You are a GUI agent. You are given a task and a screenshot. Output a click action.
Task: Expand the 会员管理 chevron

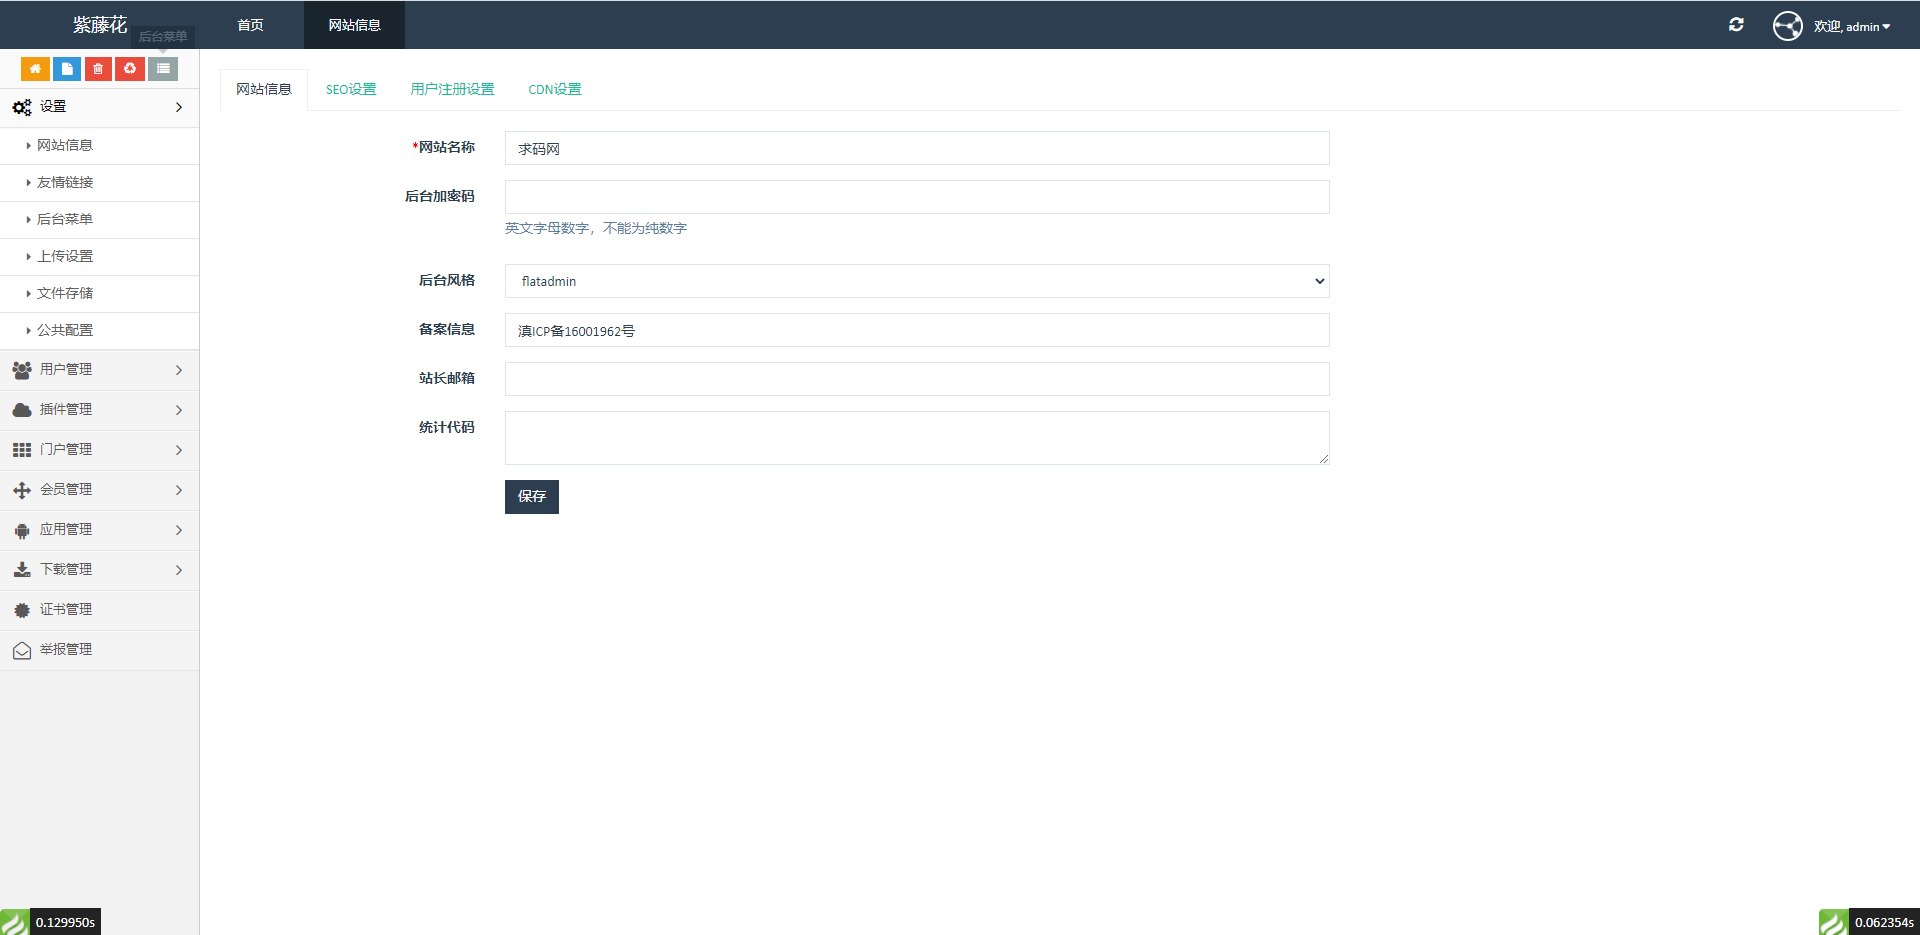click(x=179, y=490)
